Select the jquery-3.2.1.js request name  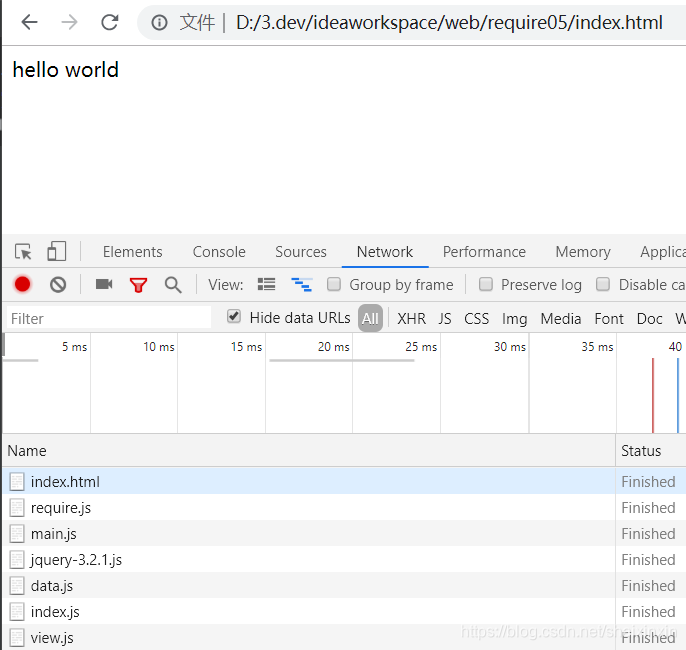pos(76,560)
